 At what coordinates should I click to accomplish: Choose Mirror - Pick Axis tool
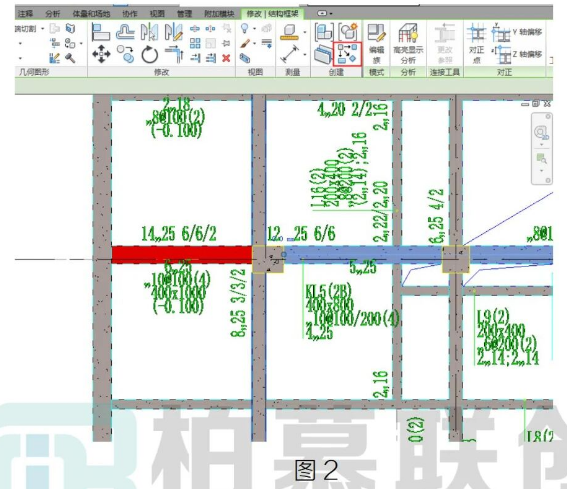pos(149,31)
